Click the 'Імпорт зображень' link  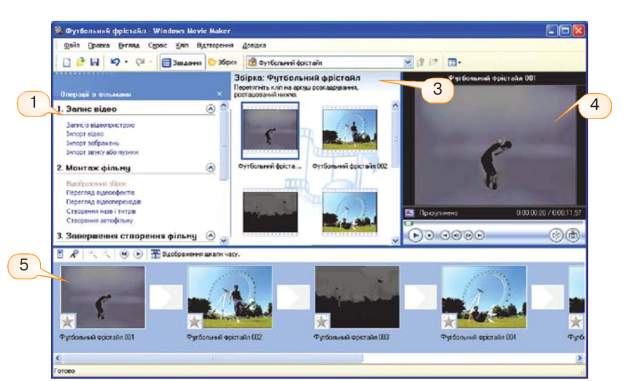click(x=92, y=143)
